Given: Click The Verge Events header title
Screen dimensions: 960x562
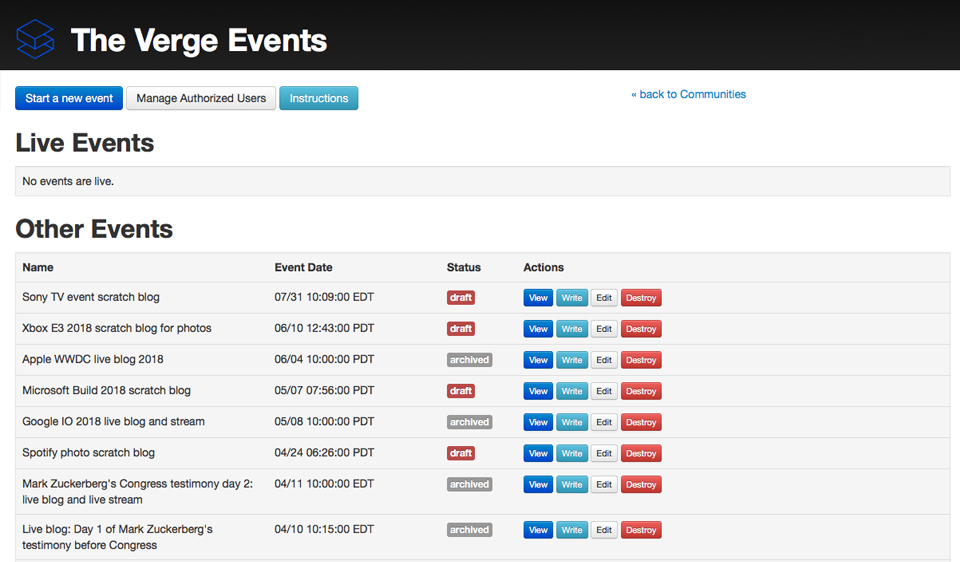Looking at the screenshot, I should [199, 40].
